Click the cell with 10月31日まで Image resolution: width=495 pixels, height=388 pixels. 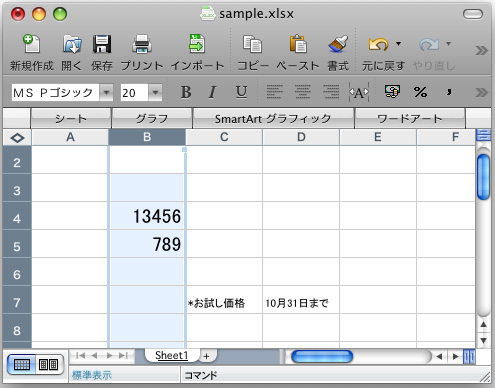coord(301,300)
